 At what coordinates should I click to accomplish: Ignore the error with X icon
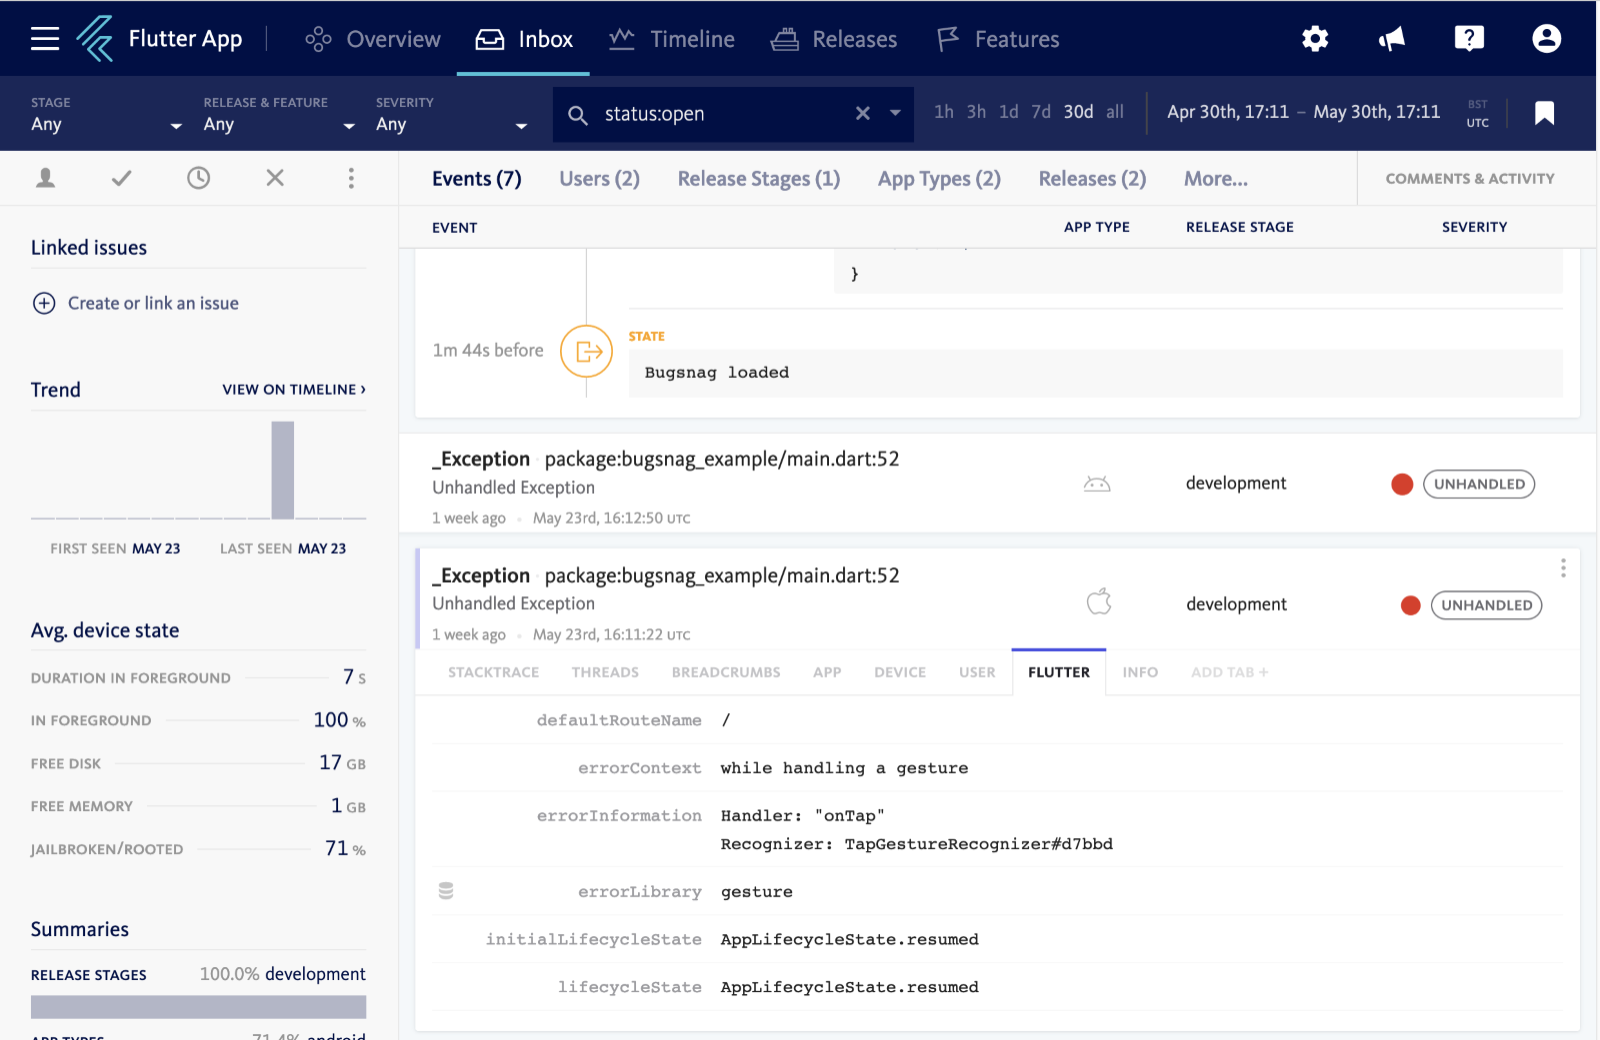point(275,178)
